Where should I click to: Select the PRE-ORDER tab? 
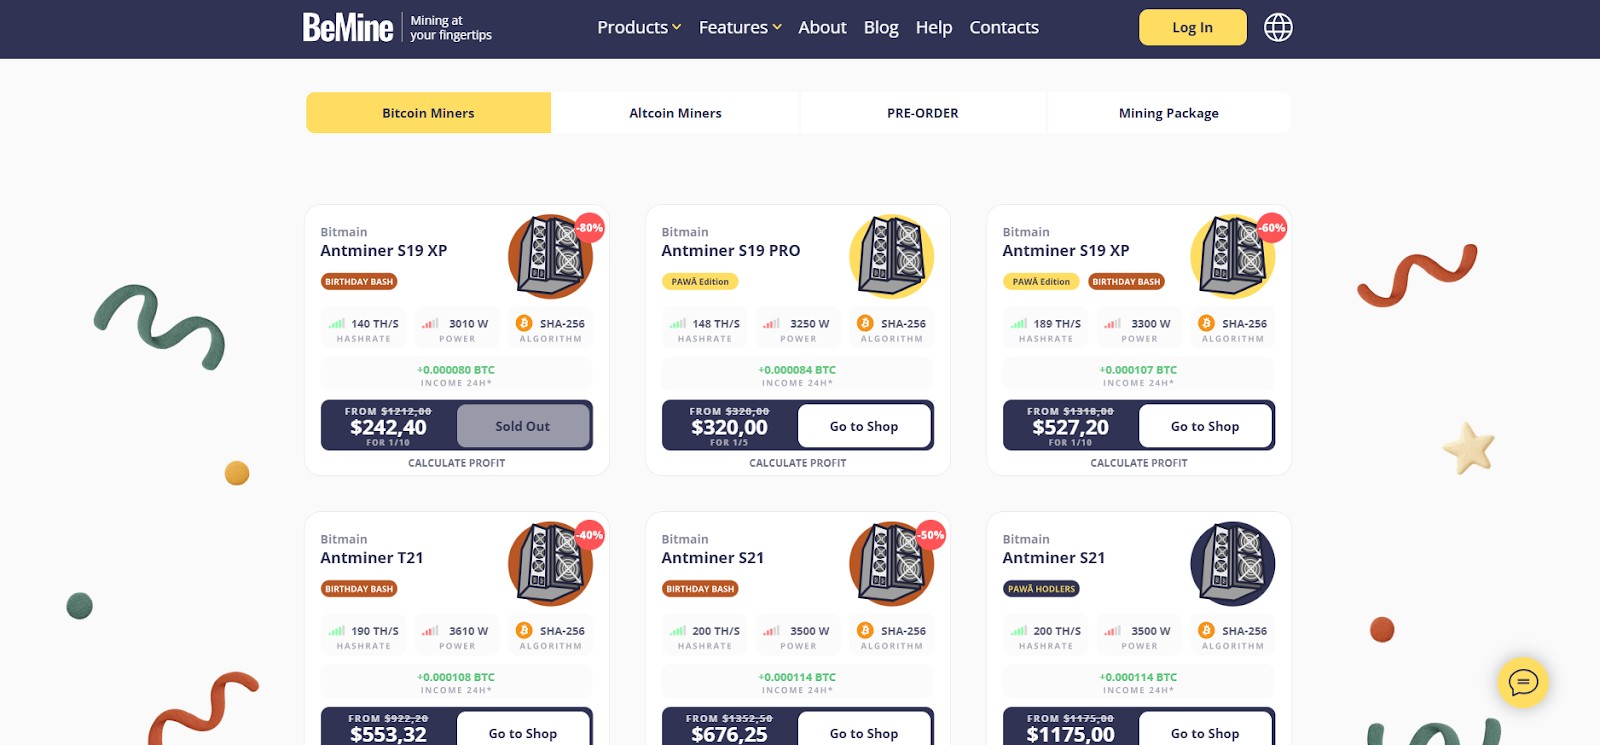point(922,113)
